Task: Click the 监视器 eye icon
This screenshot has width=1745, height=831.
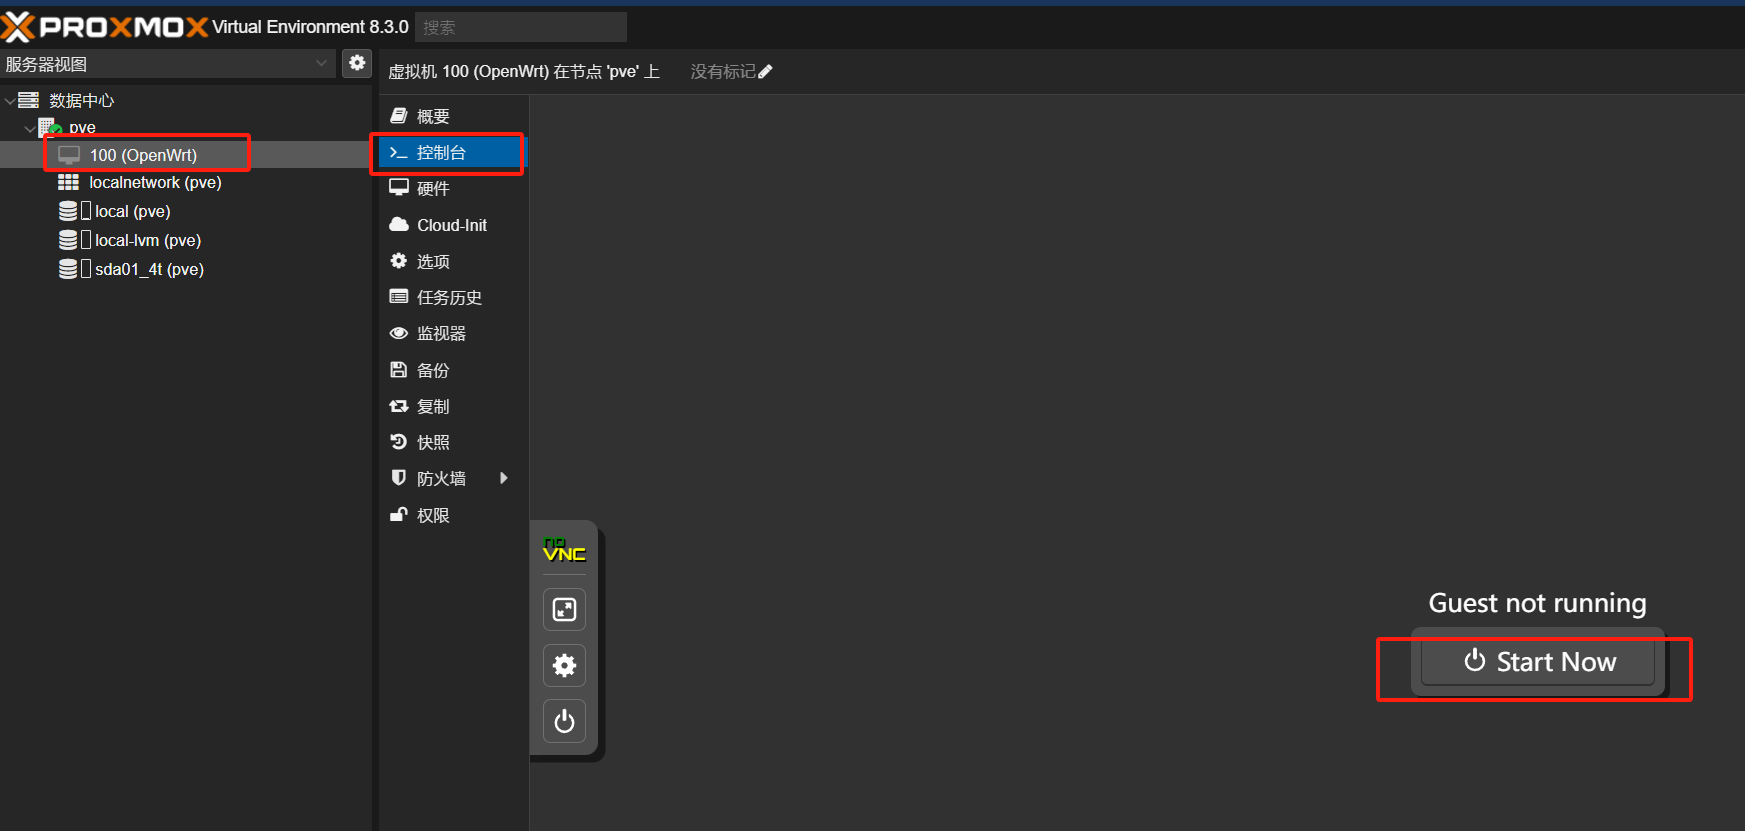Action: [399, 333]
